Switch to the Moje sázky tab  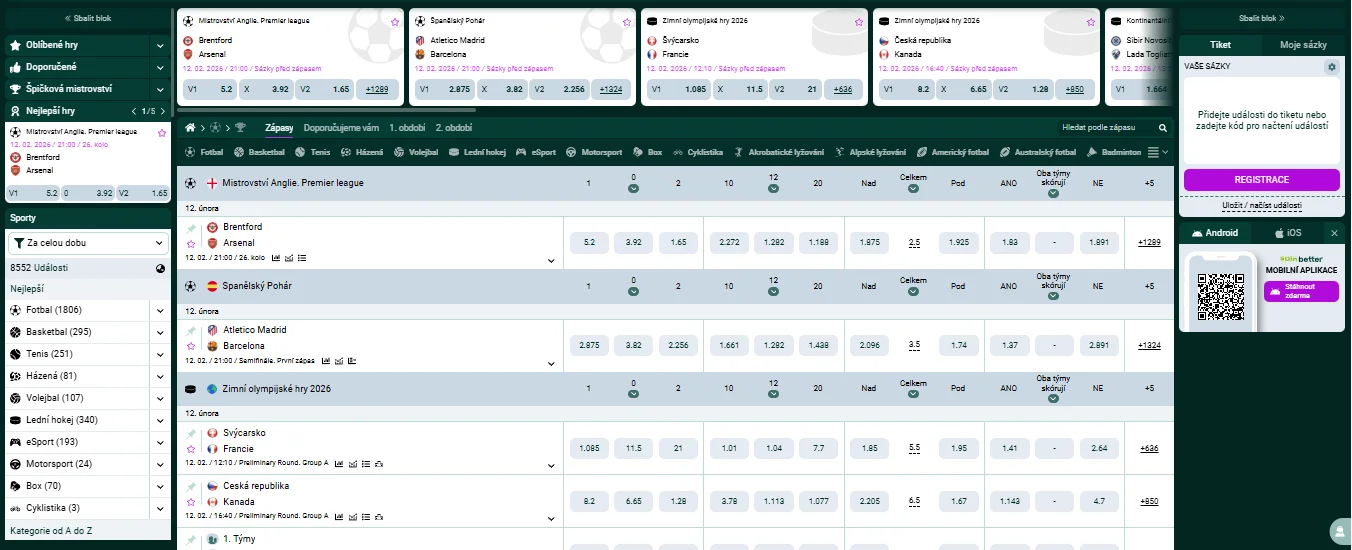pos(1303,45)
